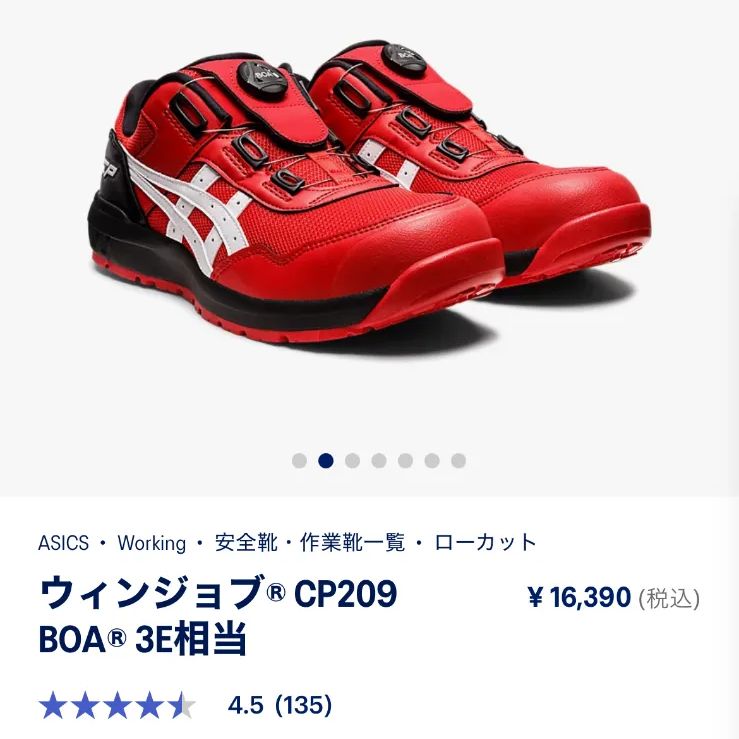
Task: Click the first rating star
Action: pyautogui.click(x=55, y=706)
